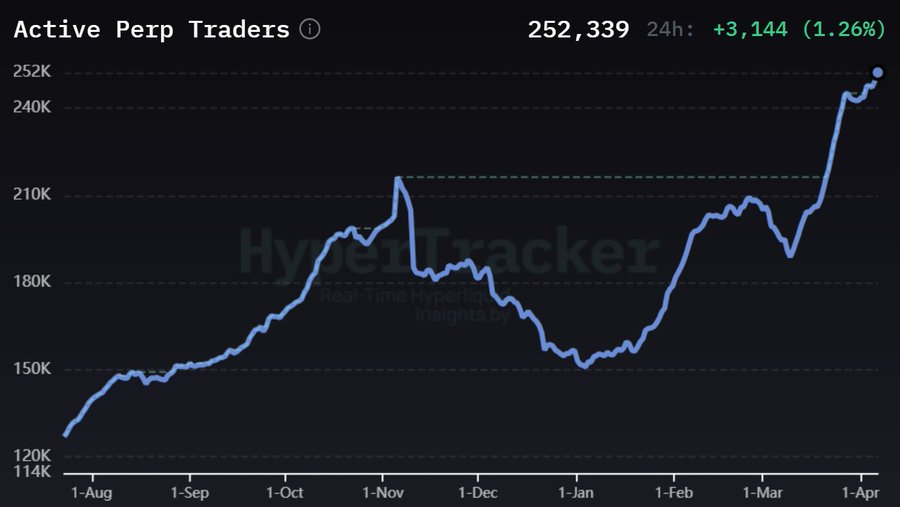Click the 252K label on the y-axis
Image resolution: width=900 pixels, height=507 pixels.
tap(32, 72)
